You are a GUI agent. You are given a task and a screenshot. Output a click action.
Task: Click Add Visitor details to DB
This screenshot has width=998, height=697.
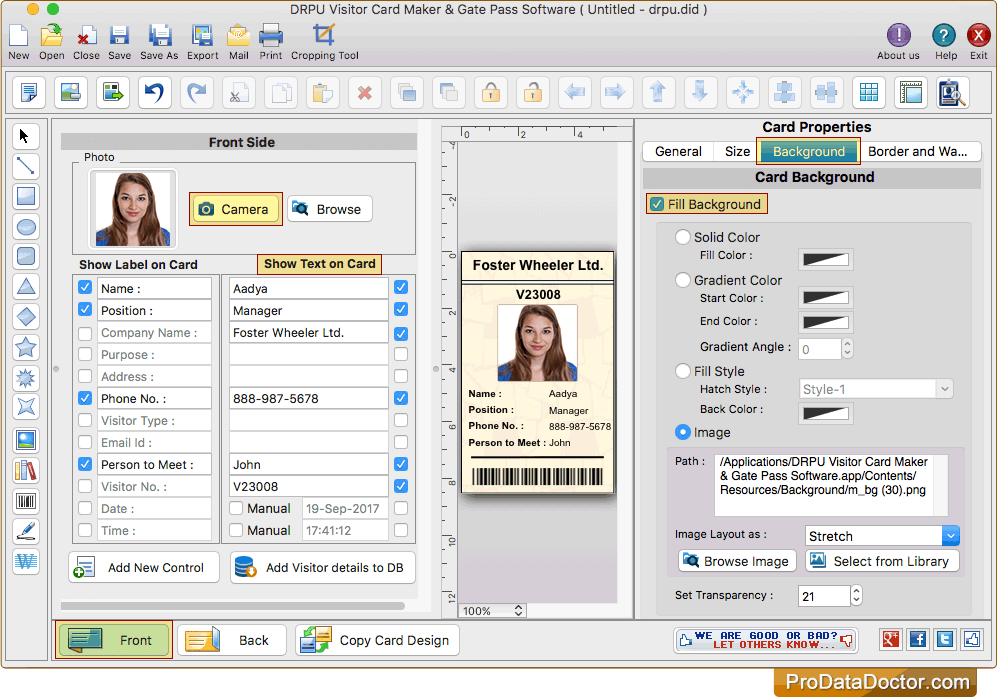coord(323,568)
